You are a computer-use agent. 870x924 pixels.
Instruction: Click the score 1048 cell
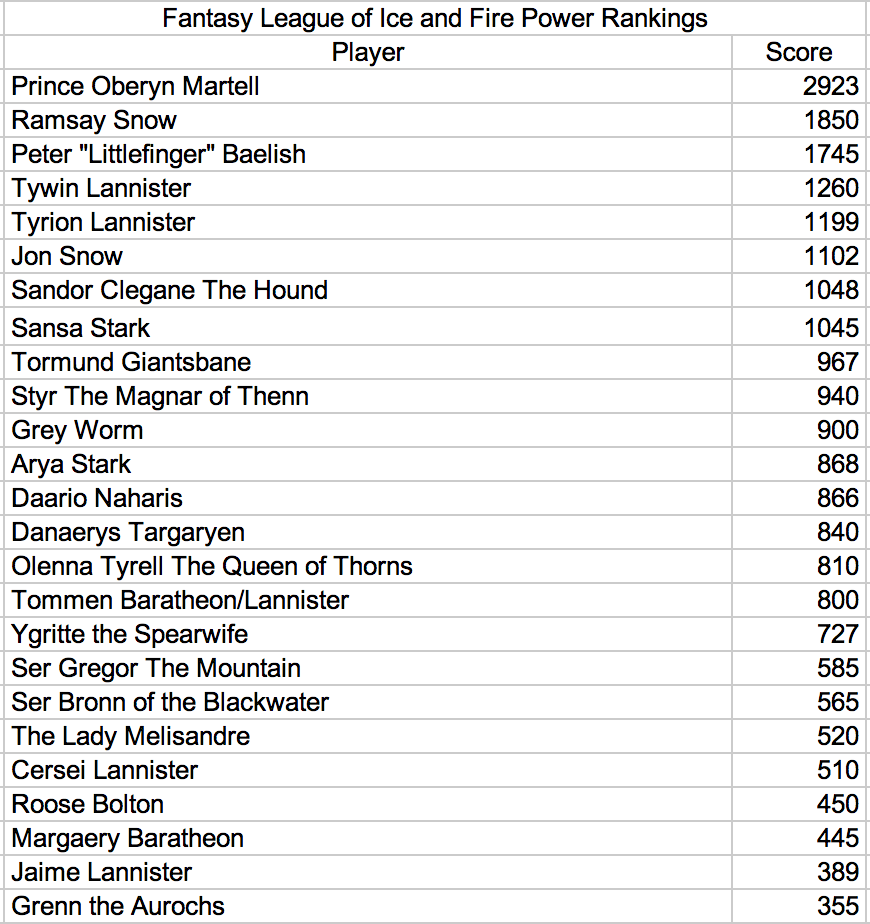800,291
